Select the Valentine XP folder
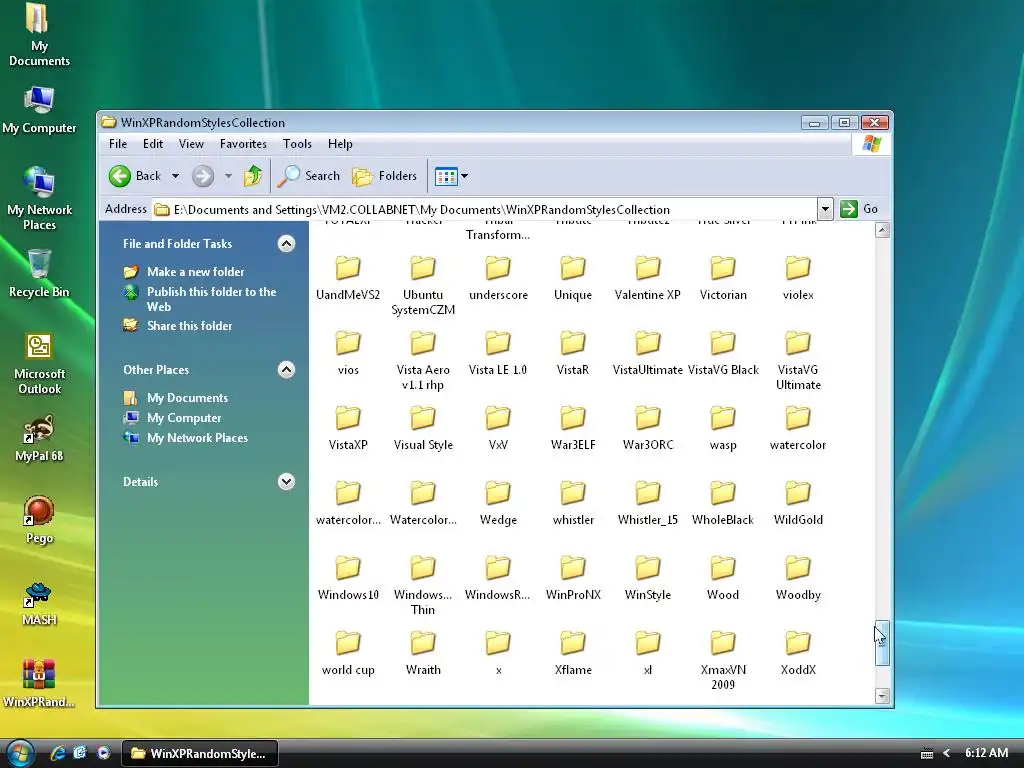 [x=648, y=278]
